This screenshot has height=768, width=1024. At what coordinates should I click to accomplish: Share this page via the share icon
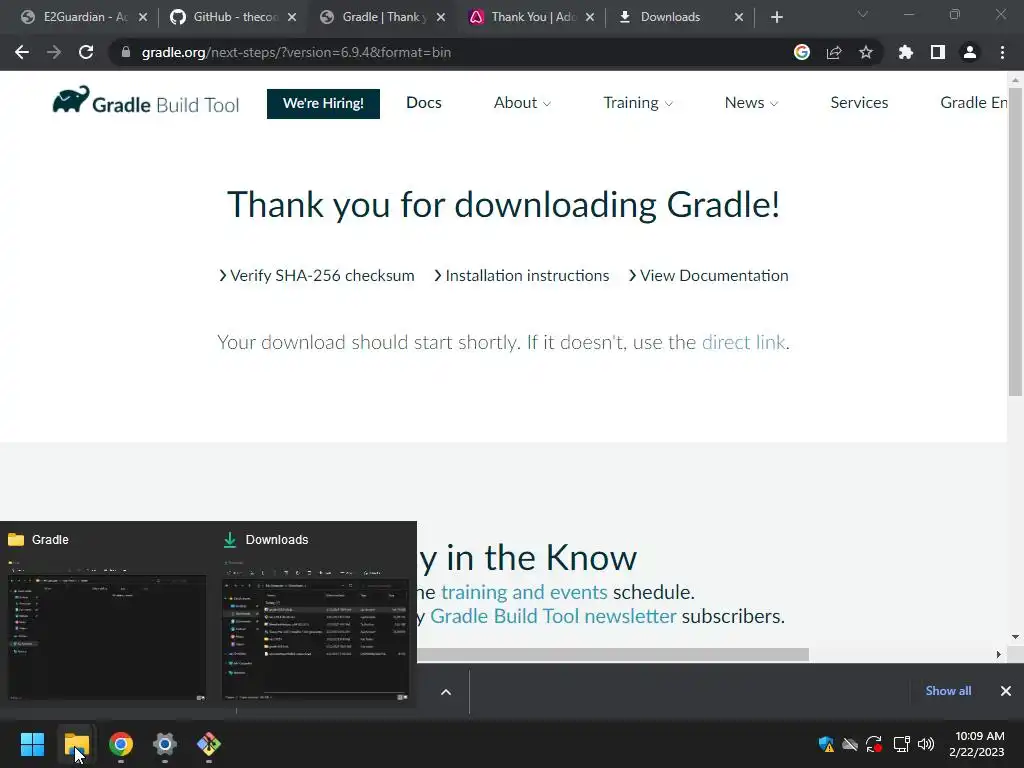click(x=834, y=52)
